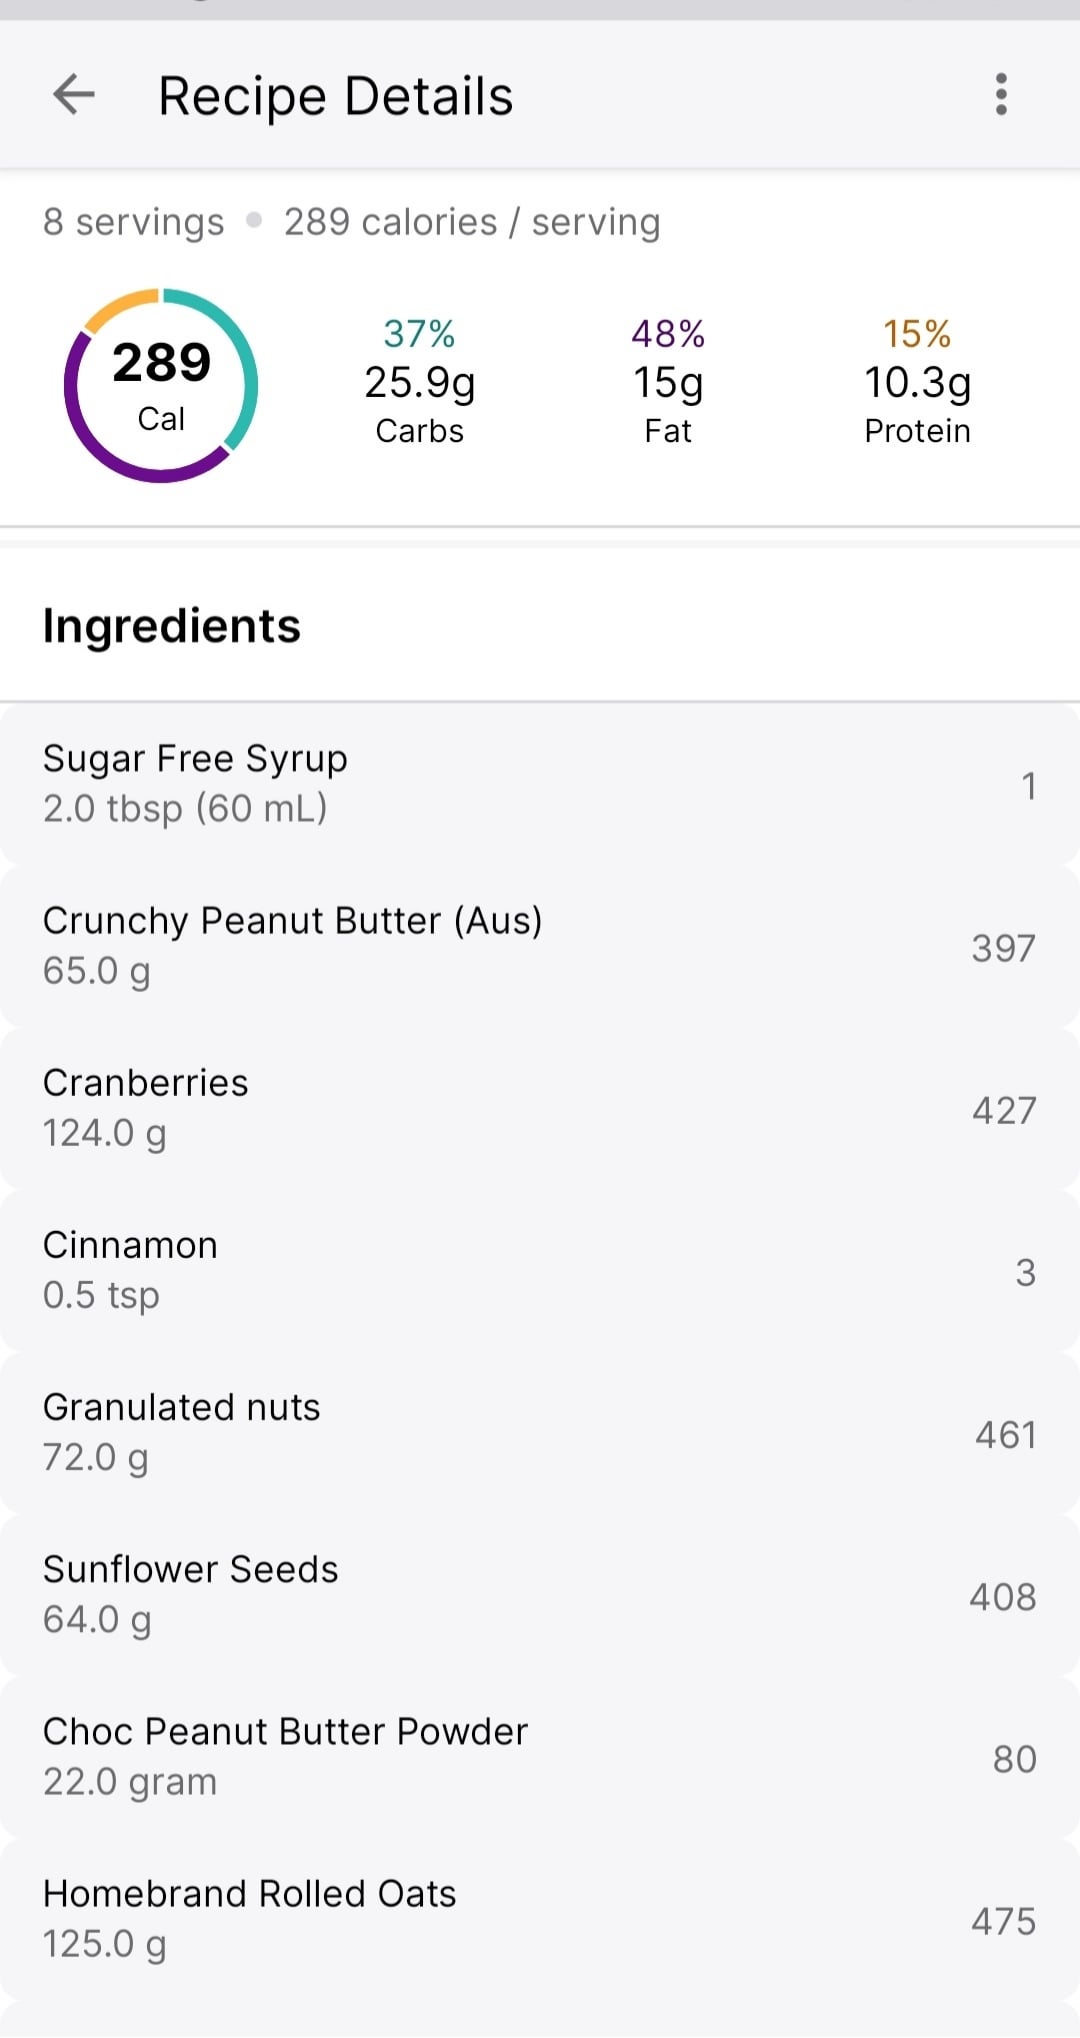Tap the 475 calorie value for oats
1080x2038 pixels.
tap(1003, 1921)
